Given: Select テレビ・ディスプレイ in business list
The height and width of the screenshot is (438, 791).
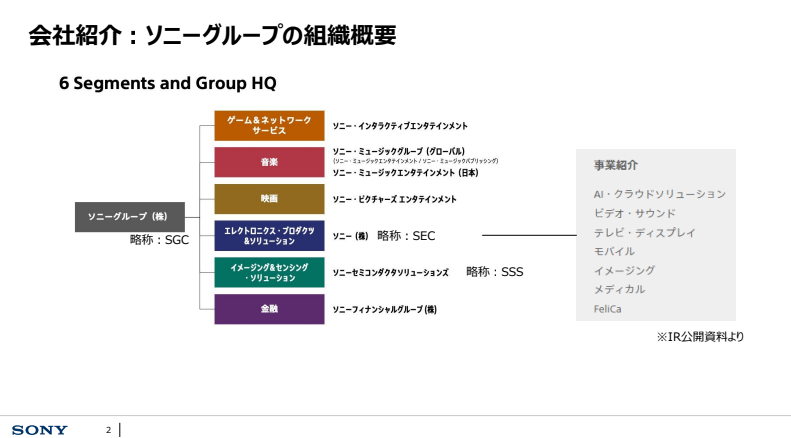Looking at the screenshot, I should click(x=644, y=233).
